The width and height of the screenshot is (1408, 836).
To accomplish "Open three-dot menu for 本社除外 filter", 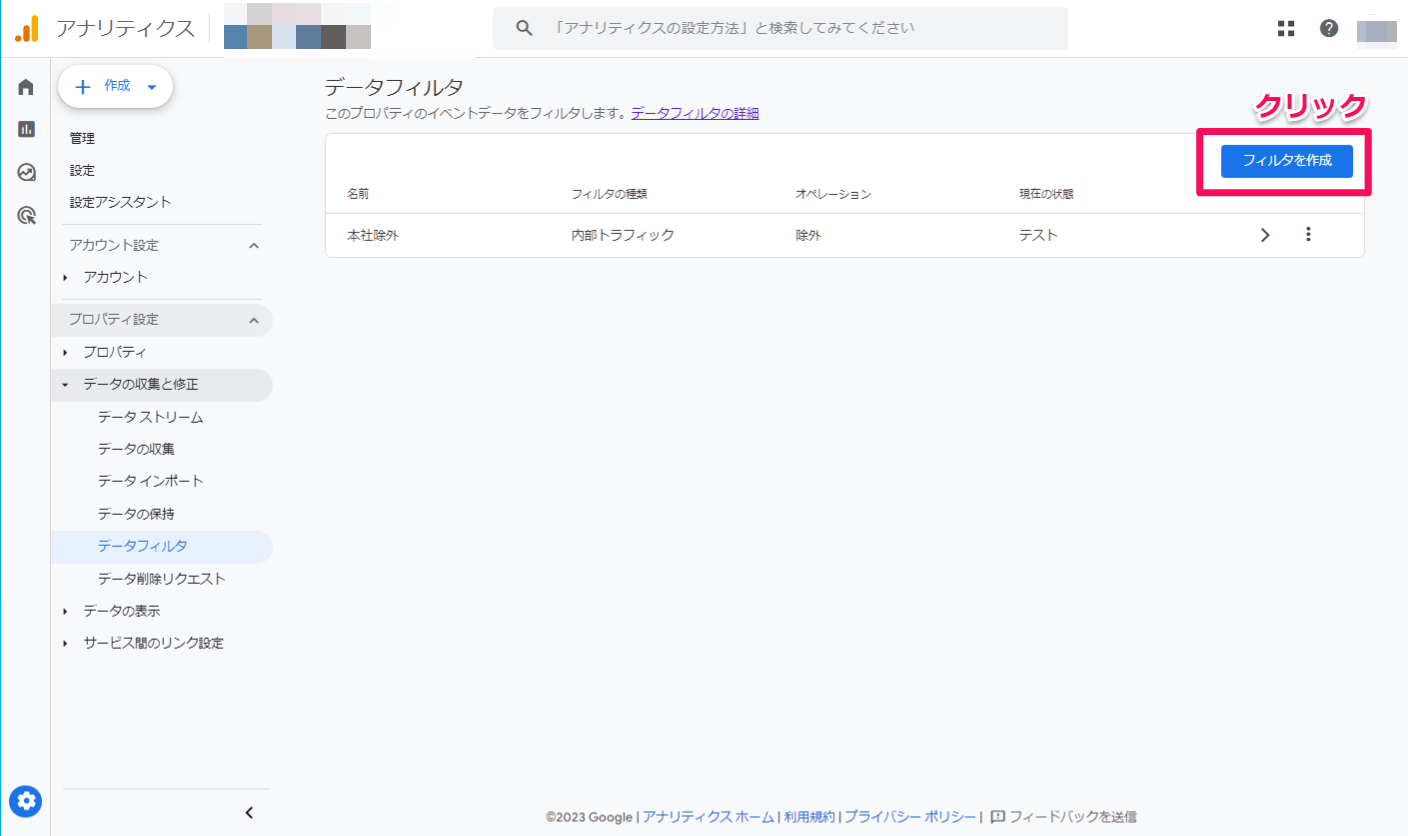I will coord(1308,235).
